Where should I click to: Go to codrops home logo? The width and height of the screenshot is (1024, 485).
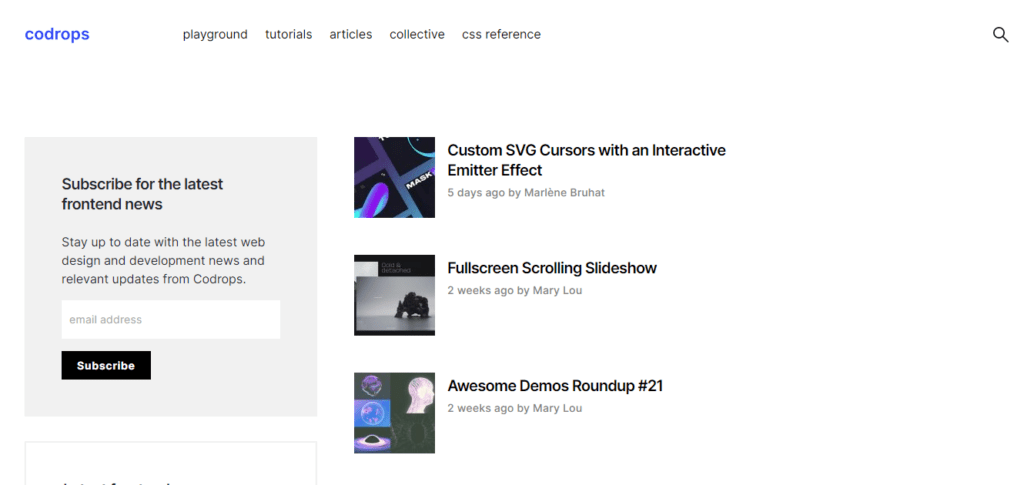click(57, 34)
